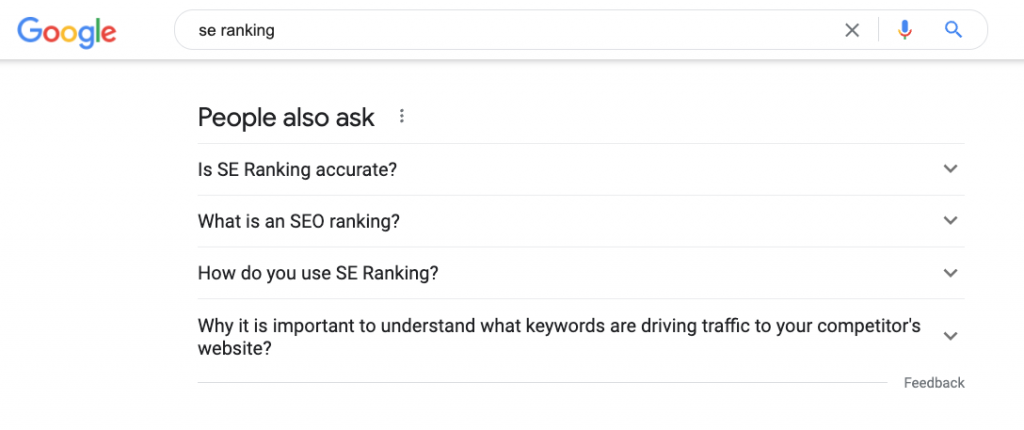The height and width of the screenshot is (430, 1024).
Task: Click the typed 'se ranking' query text
Action: click(x=236, y=30)
